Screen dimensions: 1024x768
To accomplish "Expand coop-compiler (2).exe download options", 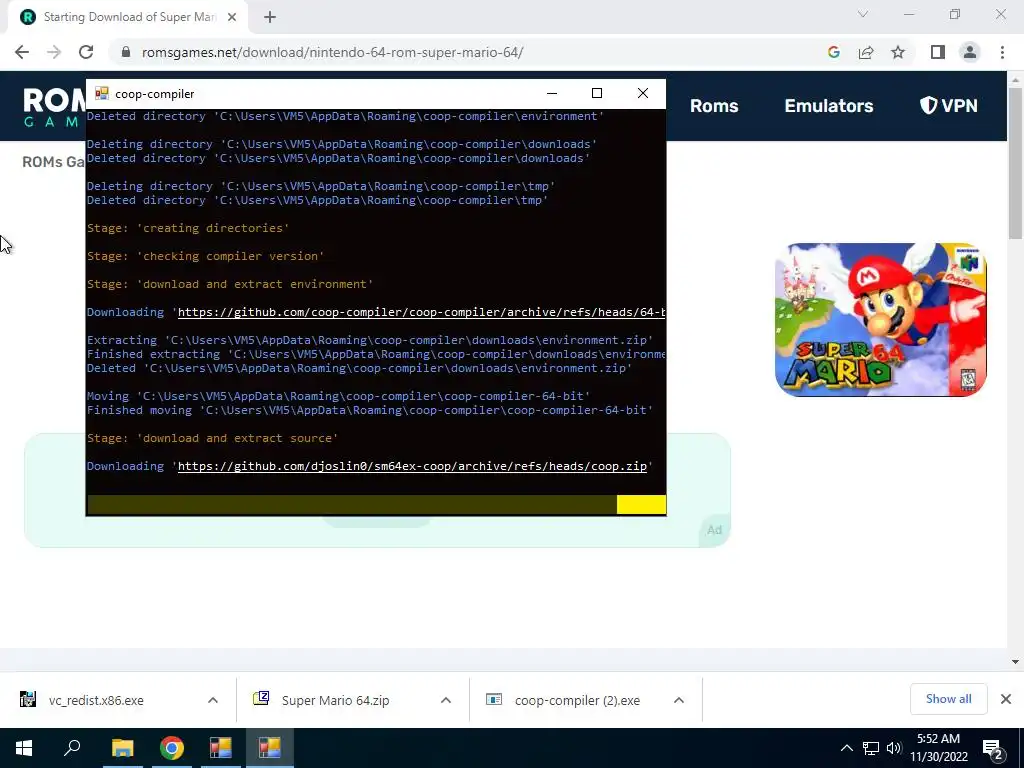I will [x=679, y=700].
